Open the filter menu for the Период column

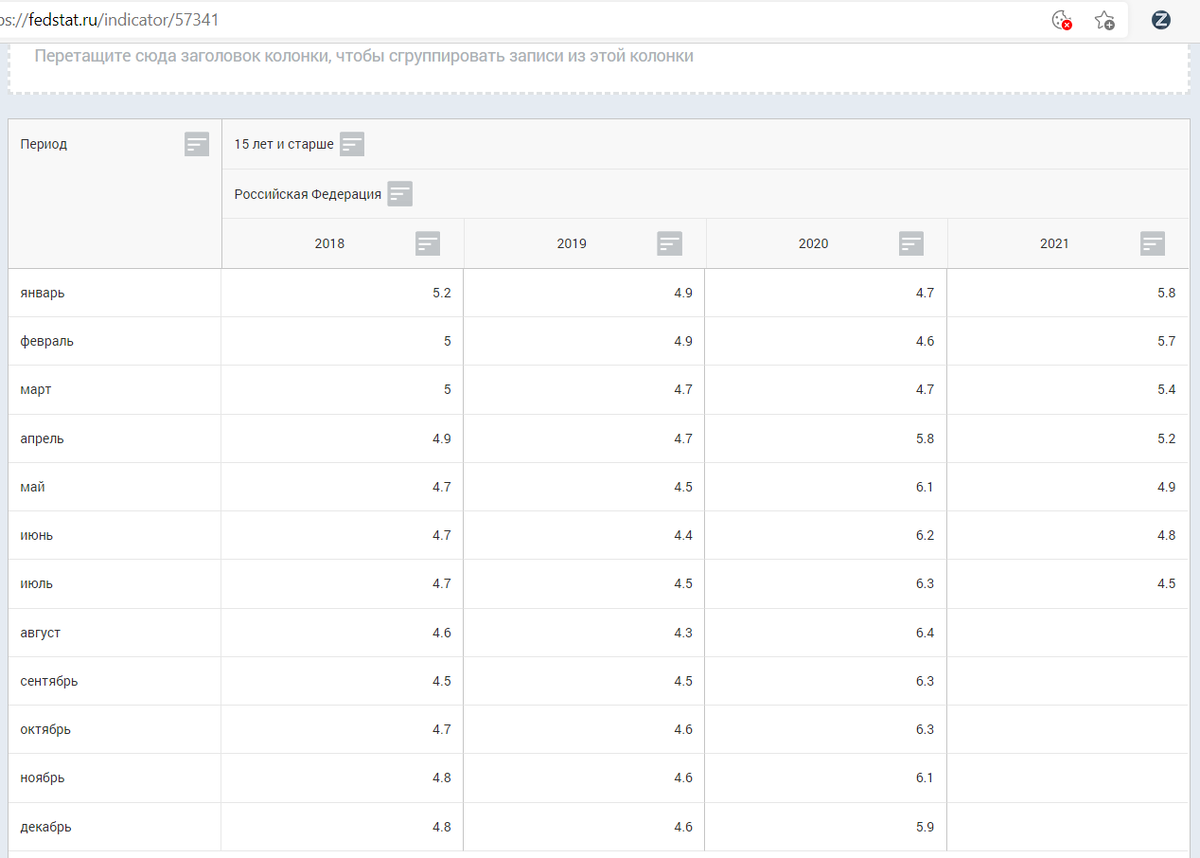(x=196, y=143)
